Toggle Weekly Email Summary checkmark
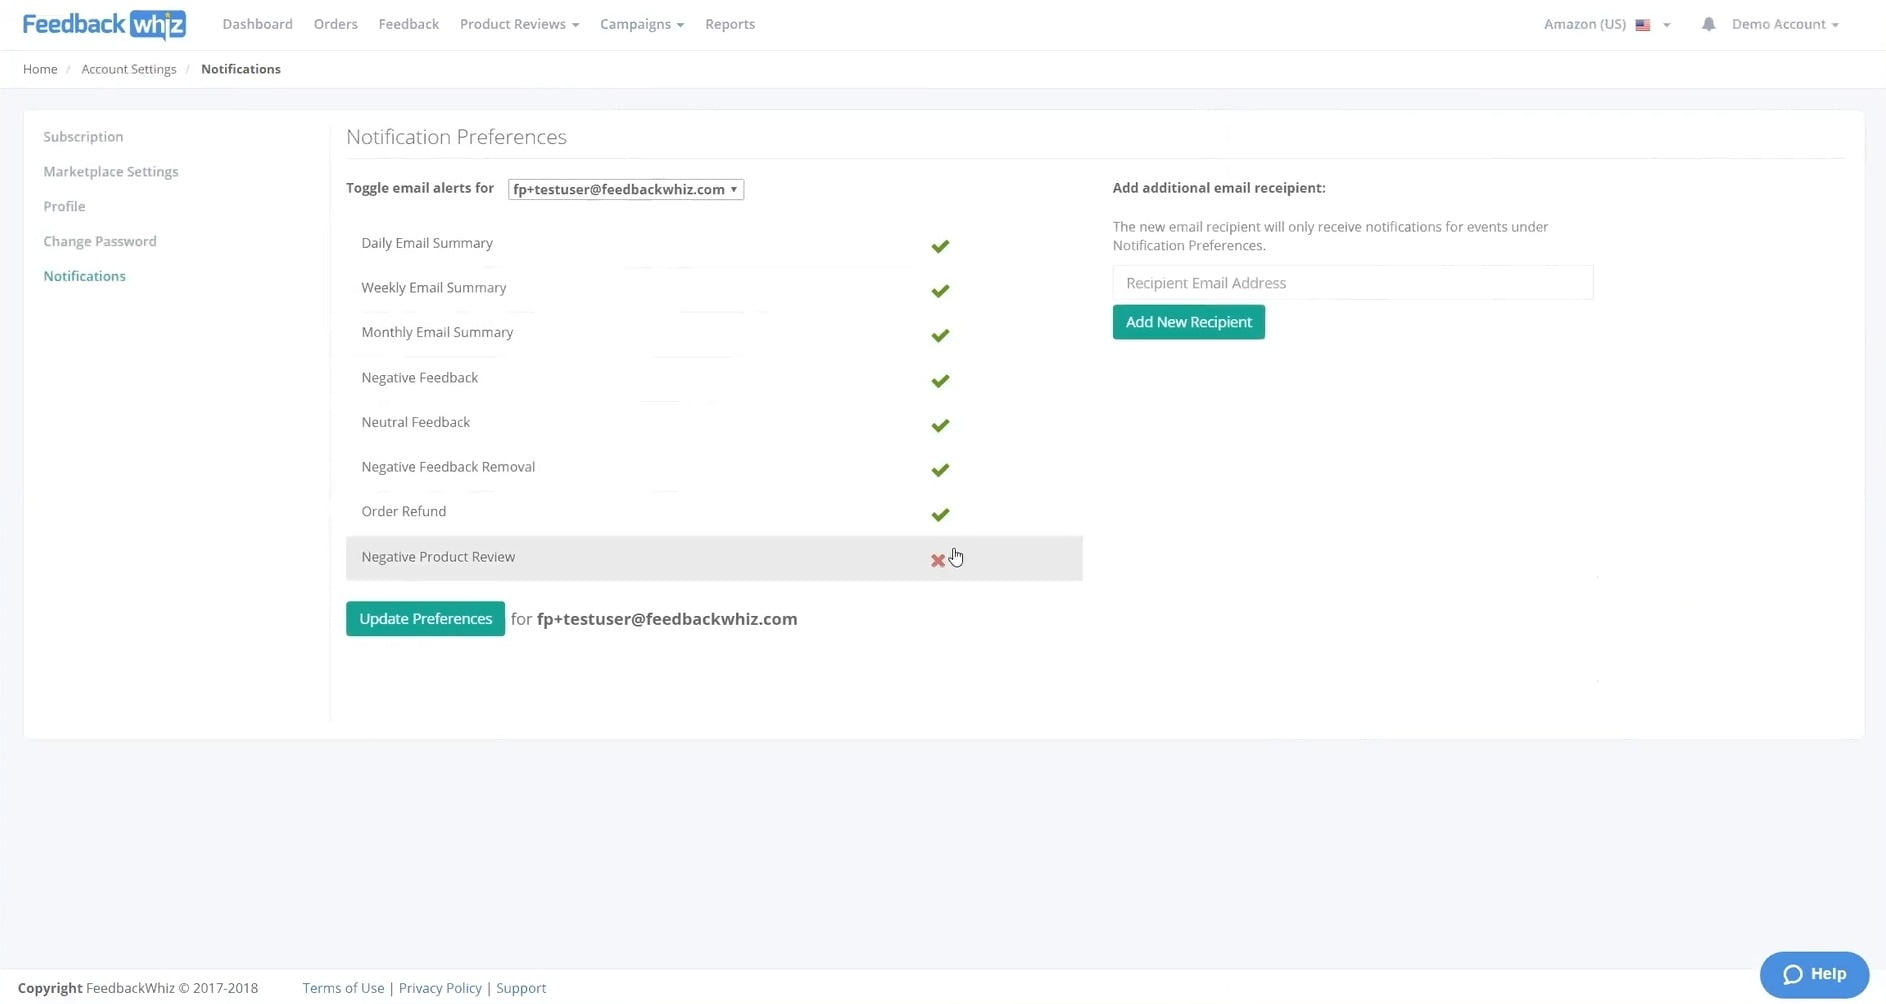Image resolution: width=1886 pixels, height=1004 pixels. click(940, 291)
